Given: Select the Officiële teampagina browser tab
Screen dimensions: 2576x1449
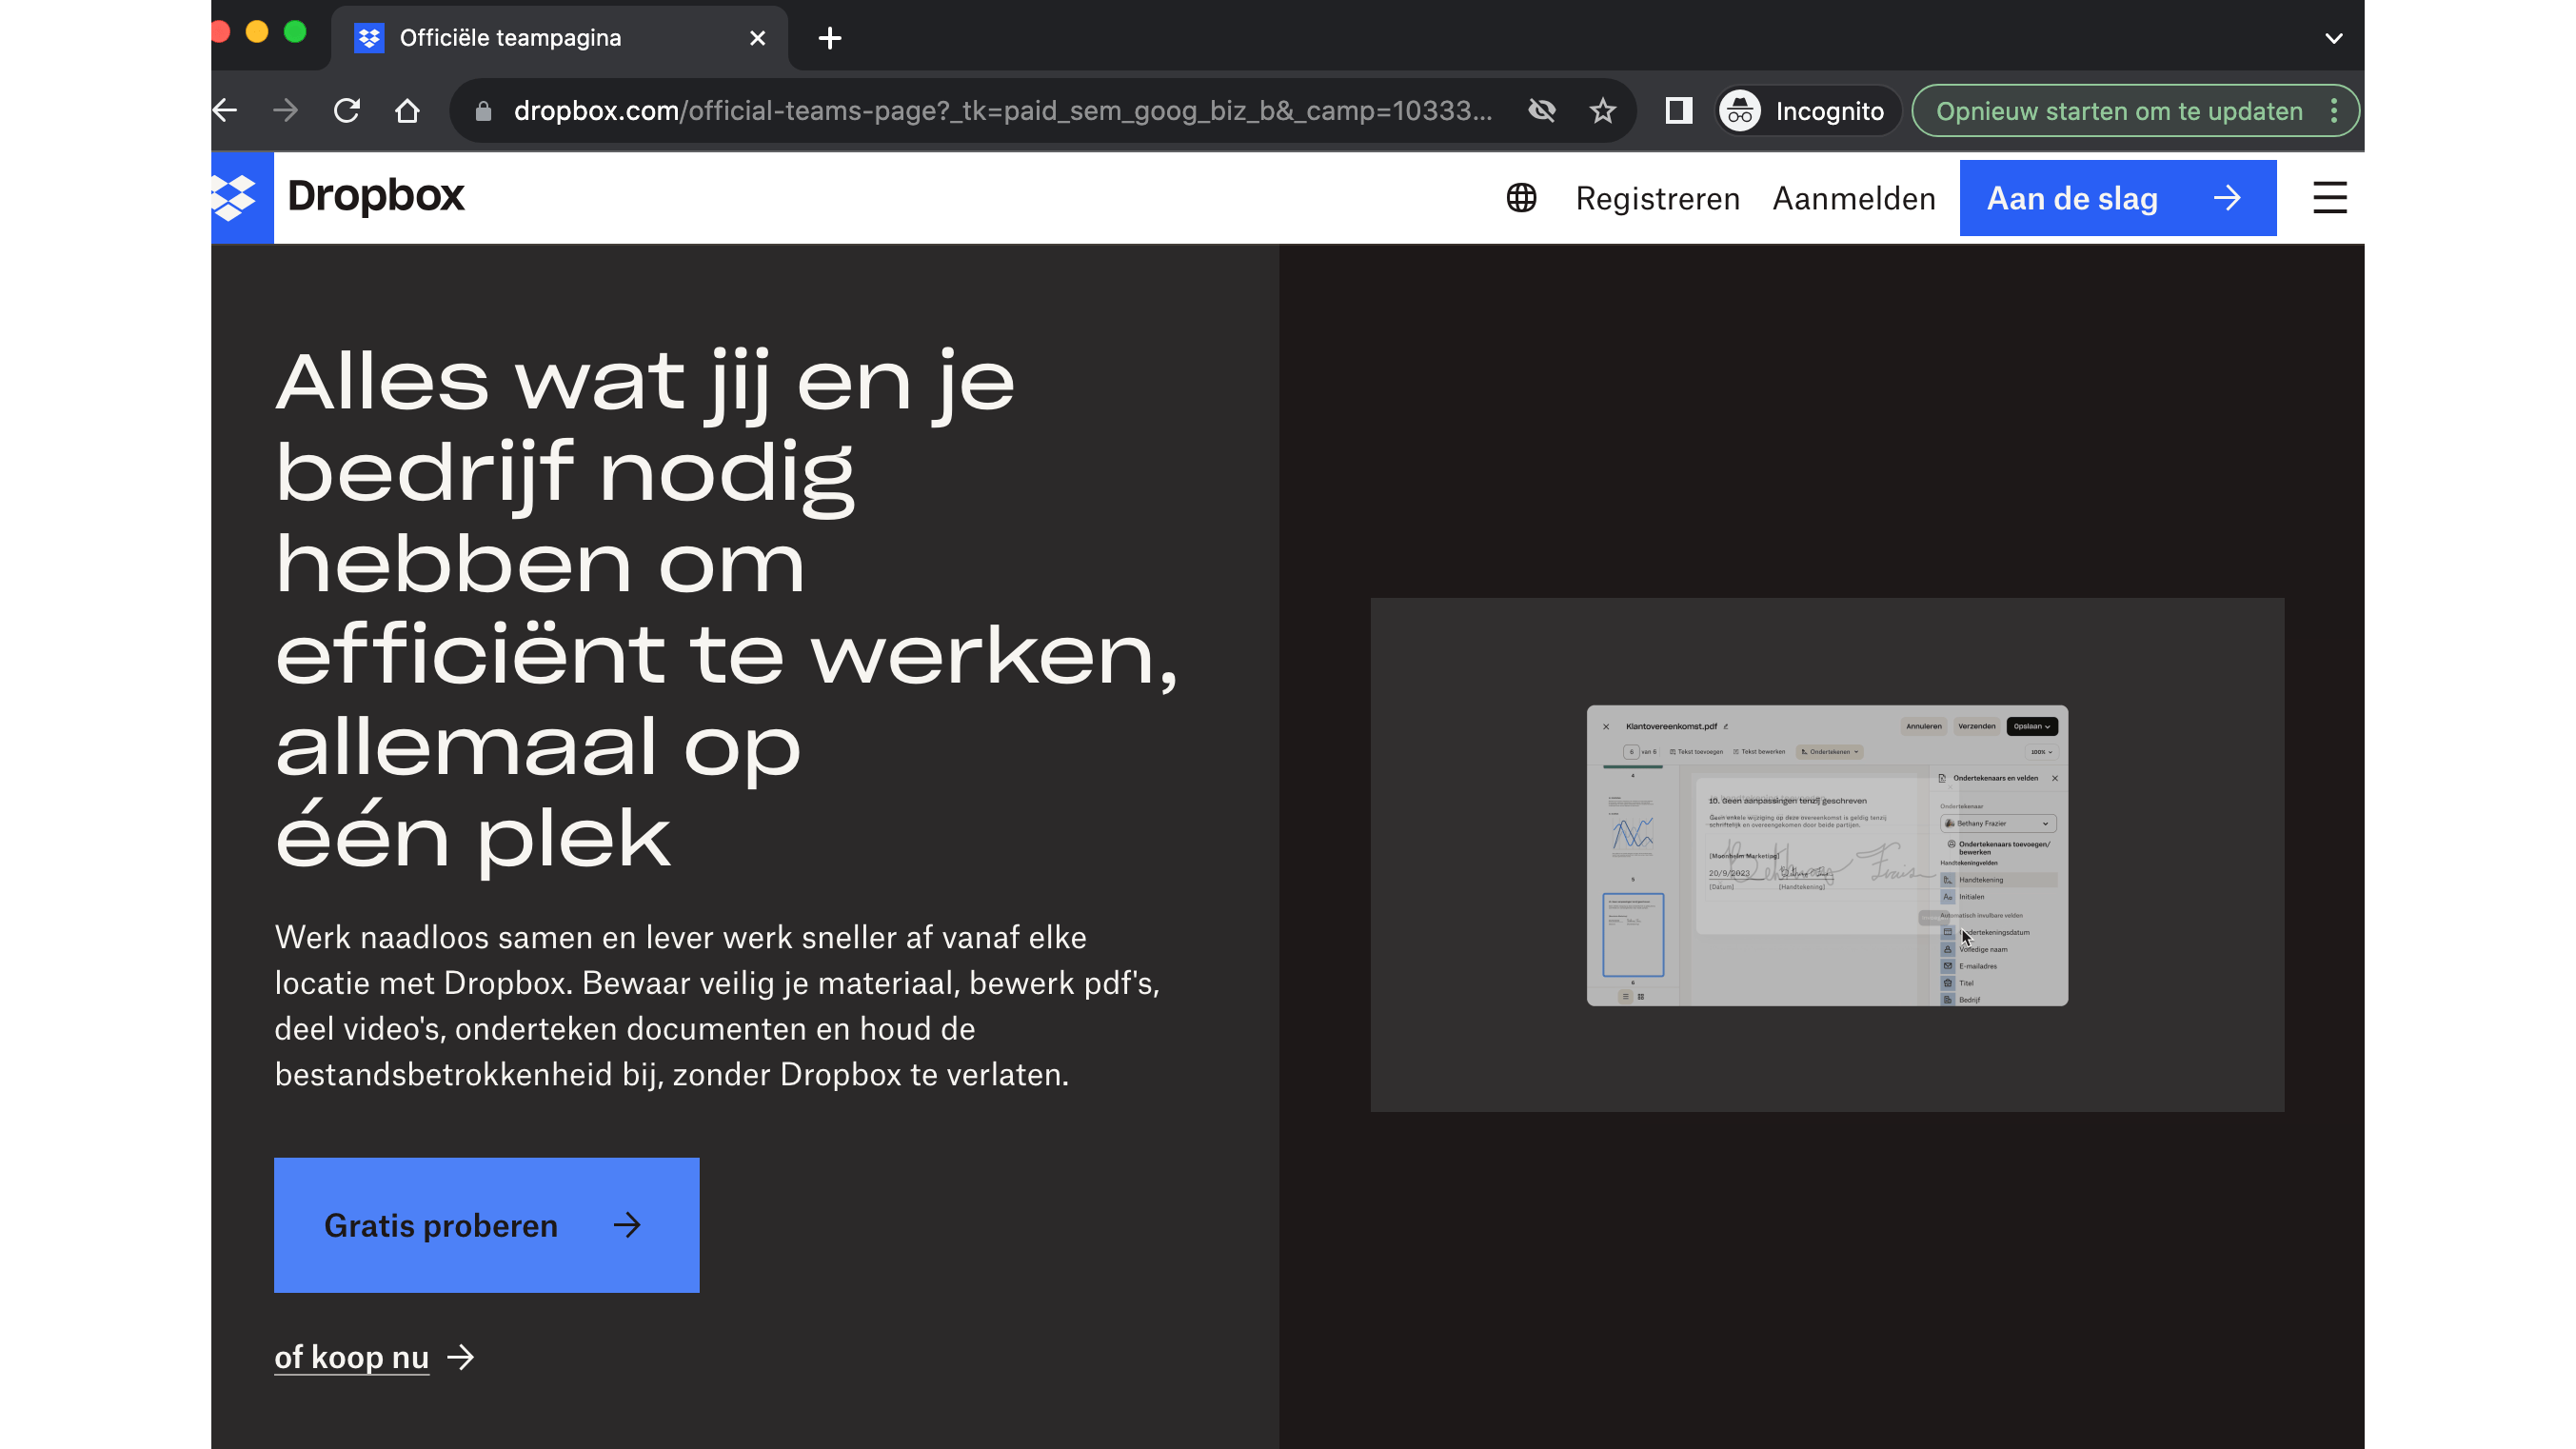Looking at the screenshot, I should tap(510, 37).
